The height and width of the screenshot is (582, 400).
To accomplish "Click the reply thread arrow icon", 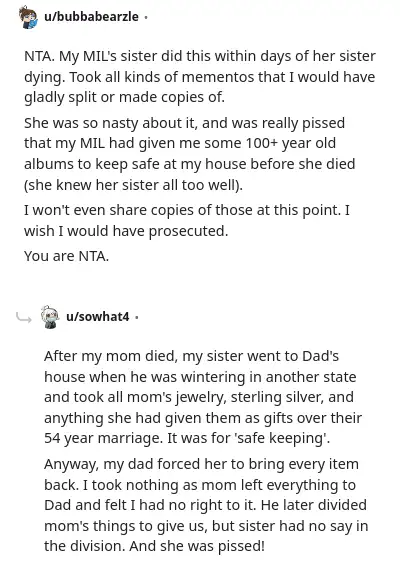I will 24,318.
